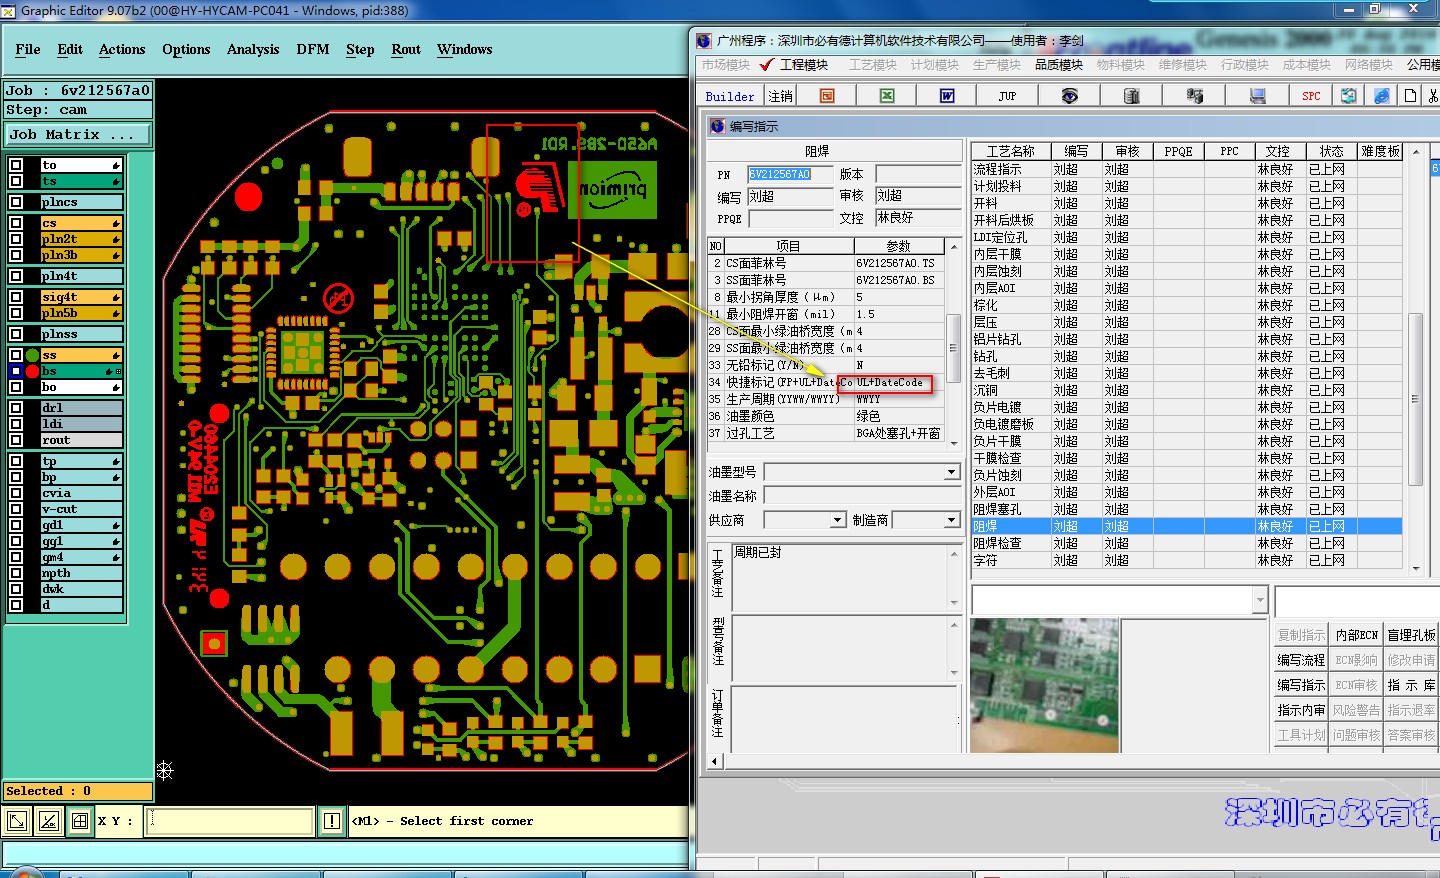Click the refresh arrows icon next to SPC
1440x878 pixels.
(1349, 96)
